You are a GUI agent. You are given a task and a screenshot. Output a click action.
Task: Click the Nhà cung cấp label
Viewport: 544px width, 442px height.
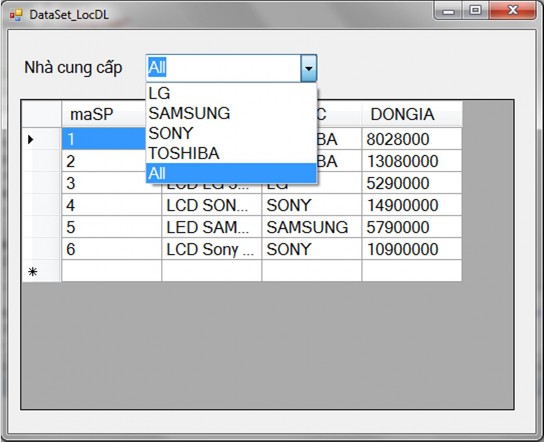point(73,68)
